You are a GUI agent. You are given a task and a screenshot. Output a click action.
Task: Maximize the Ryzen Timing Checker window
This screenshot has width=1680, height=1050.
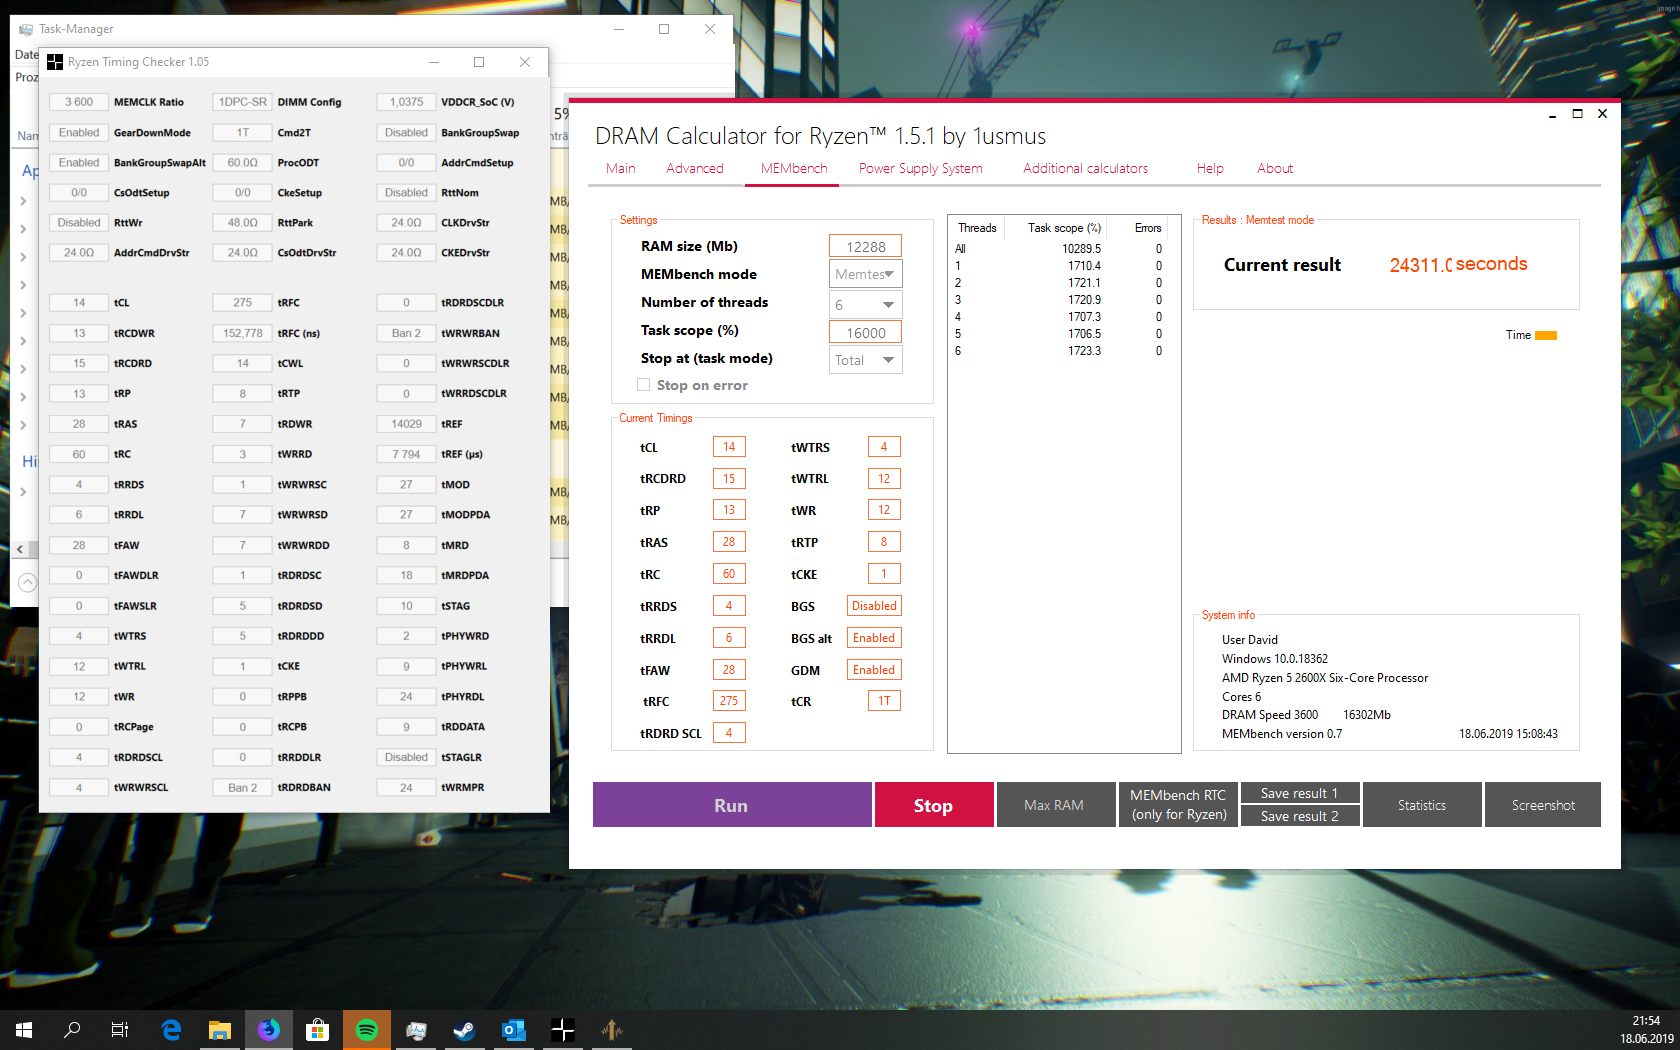coord(479,62)
